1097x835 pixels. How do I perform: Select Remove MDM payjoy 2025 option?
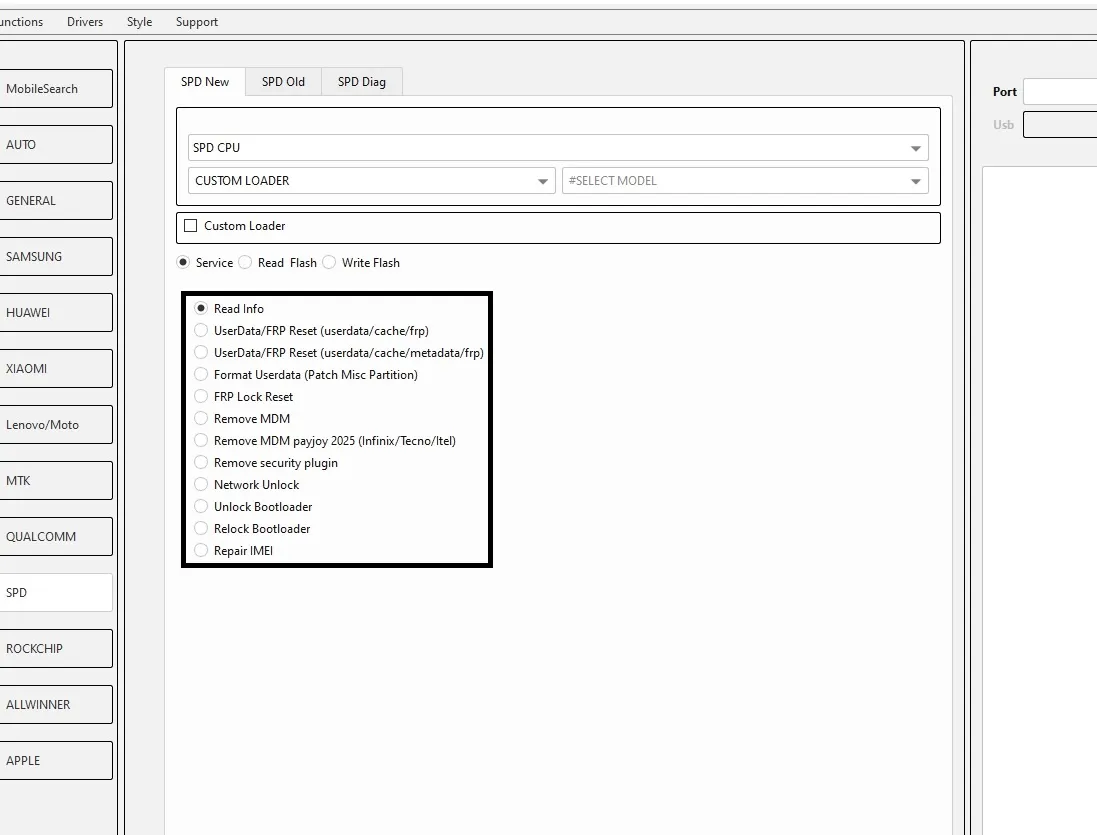(202, 441)
